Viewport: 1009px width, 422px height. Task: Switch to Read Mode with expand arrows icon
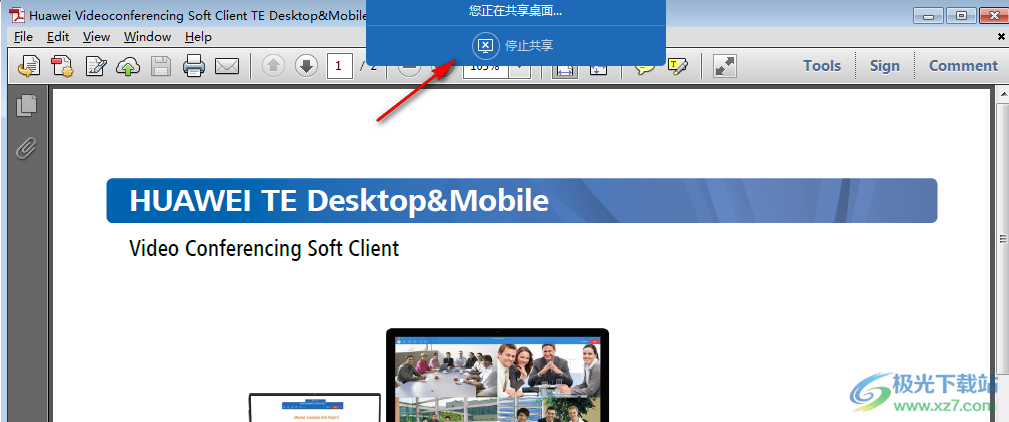tap(725, 66)
